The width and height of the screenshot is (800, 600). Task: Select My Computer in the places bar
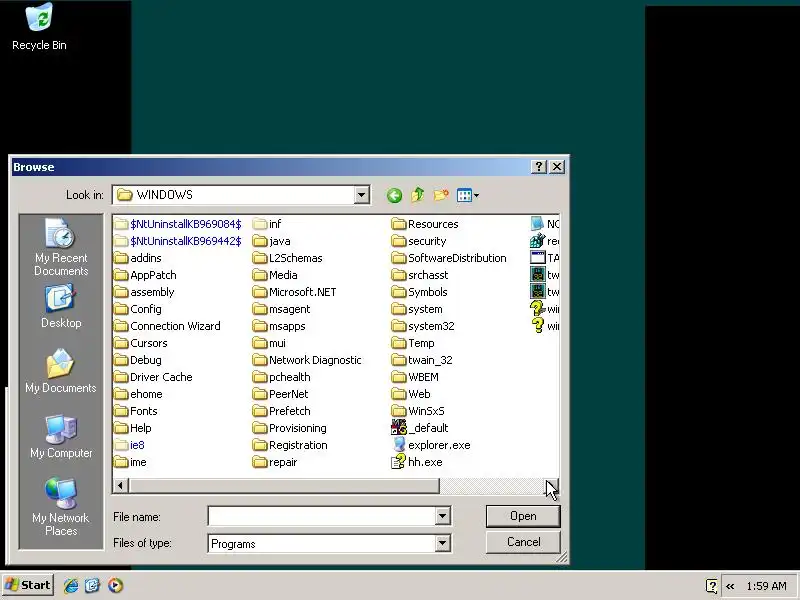(61, 437)
